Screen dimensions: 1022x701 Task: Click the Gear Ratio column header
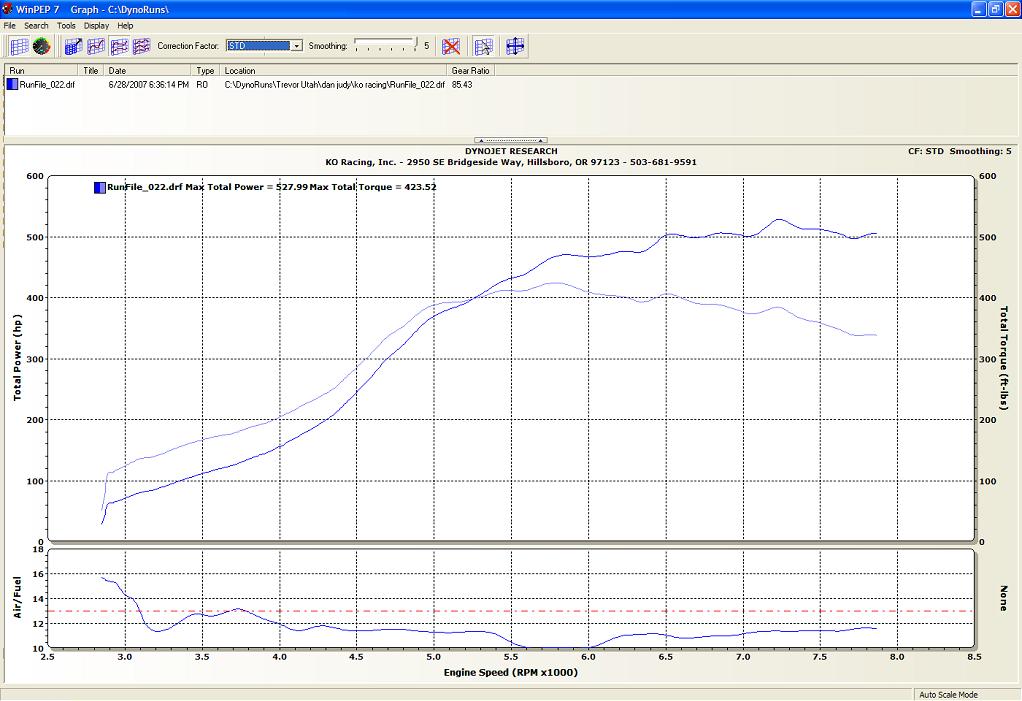(x=470, y=71)
